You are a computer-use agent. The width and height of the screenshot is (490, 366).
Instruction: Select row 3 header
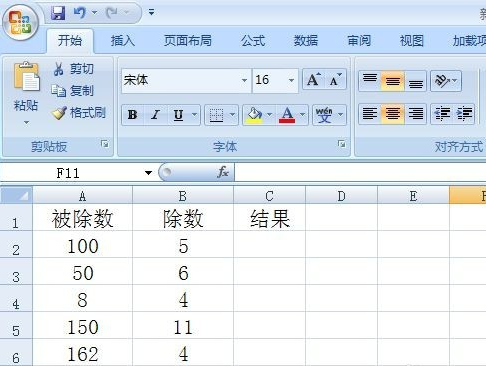(x=16, y=271)
